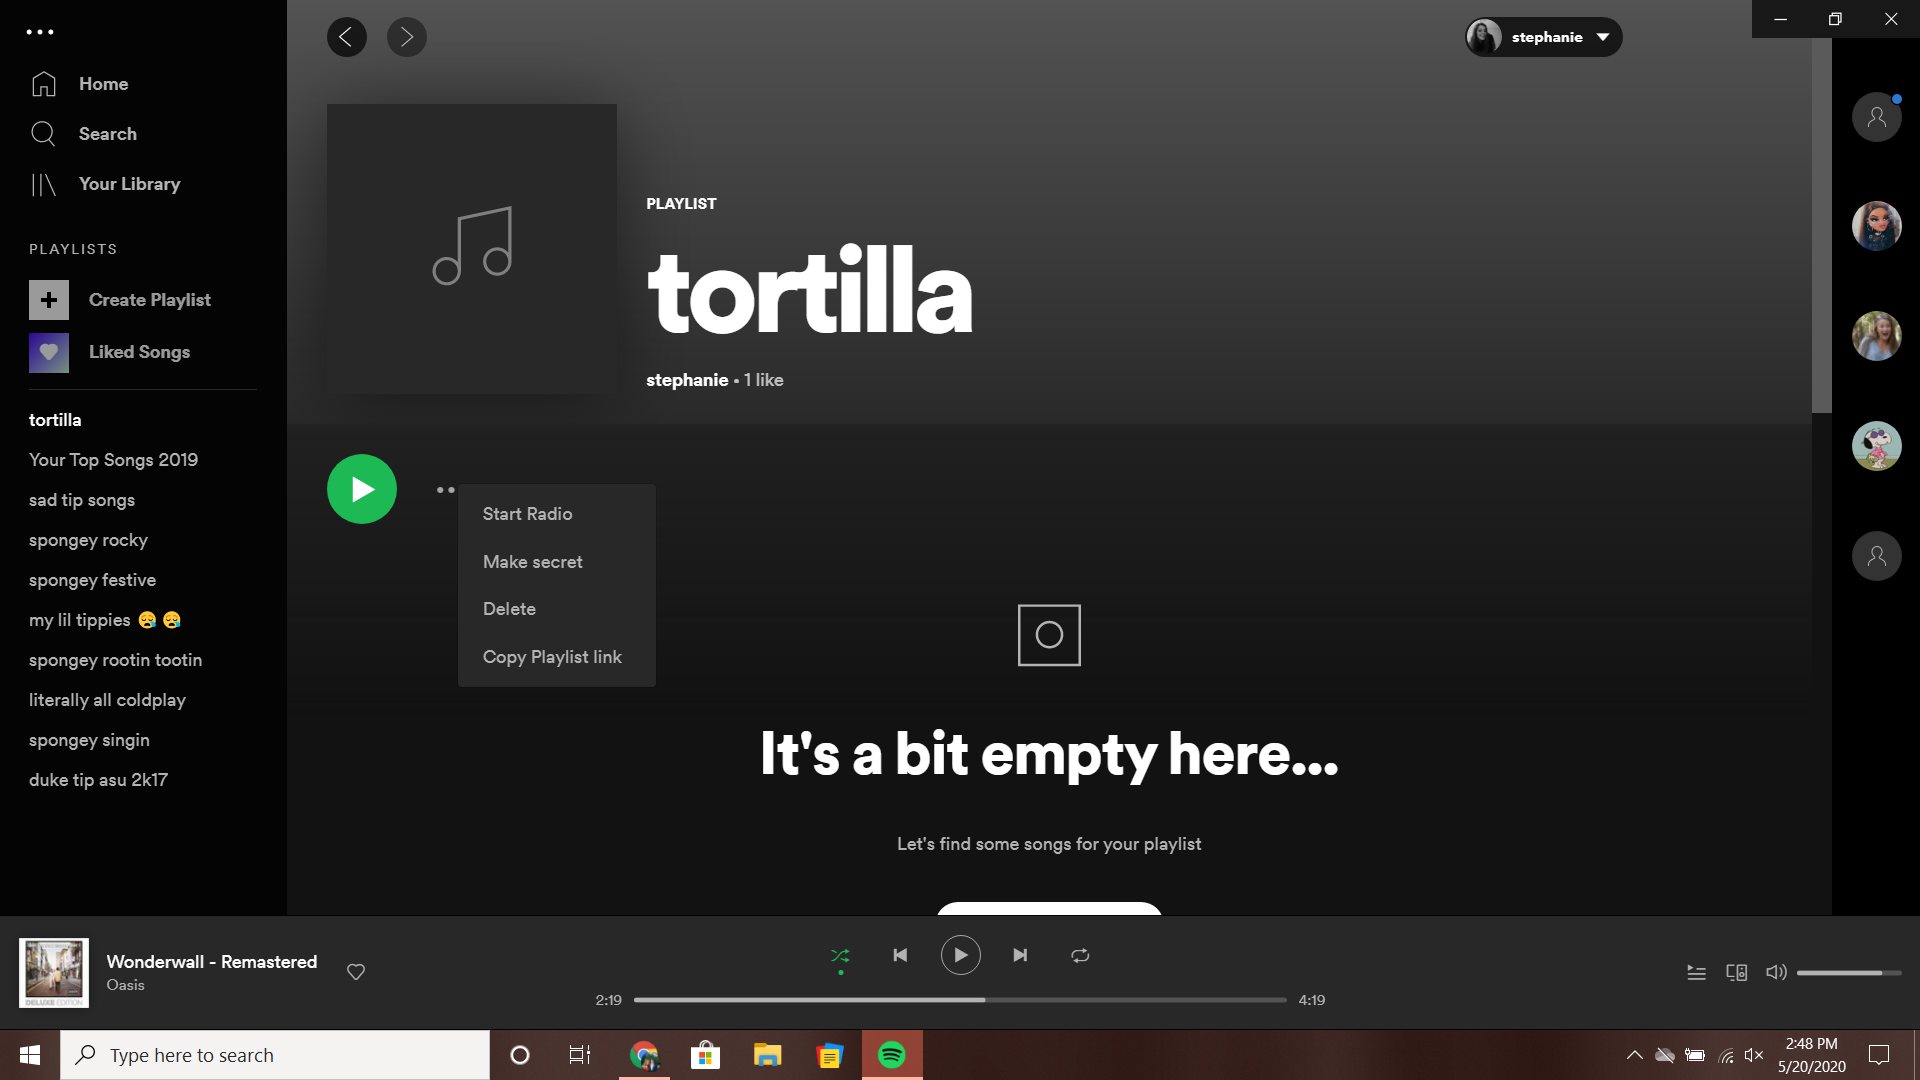Click the song progress bar
1920x1080 pixels.
click(x=960, y=1000)
